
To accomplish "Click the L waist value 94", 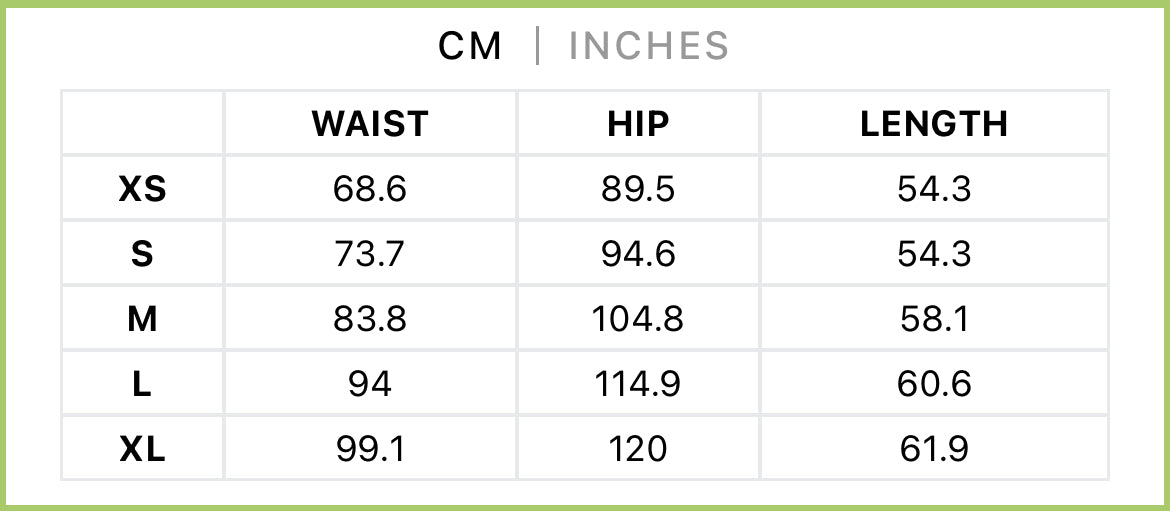I will 370,385.
